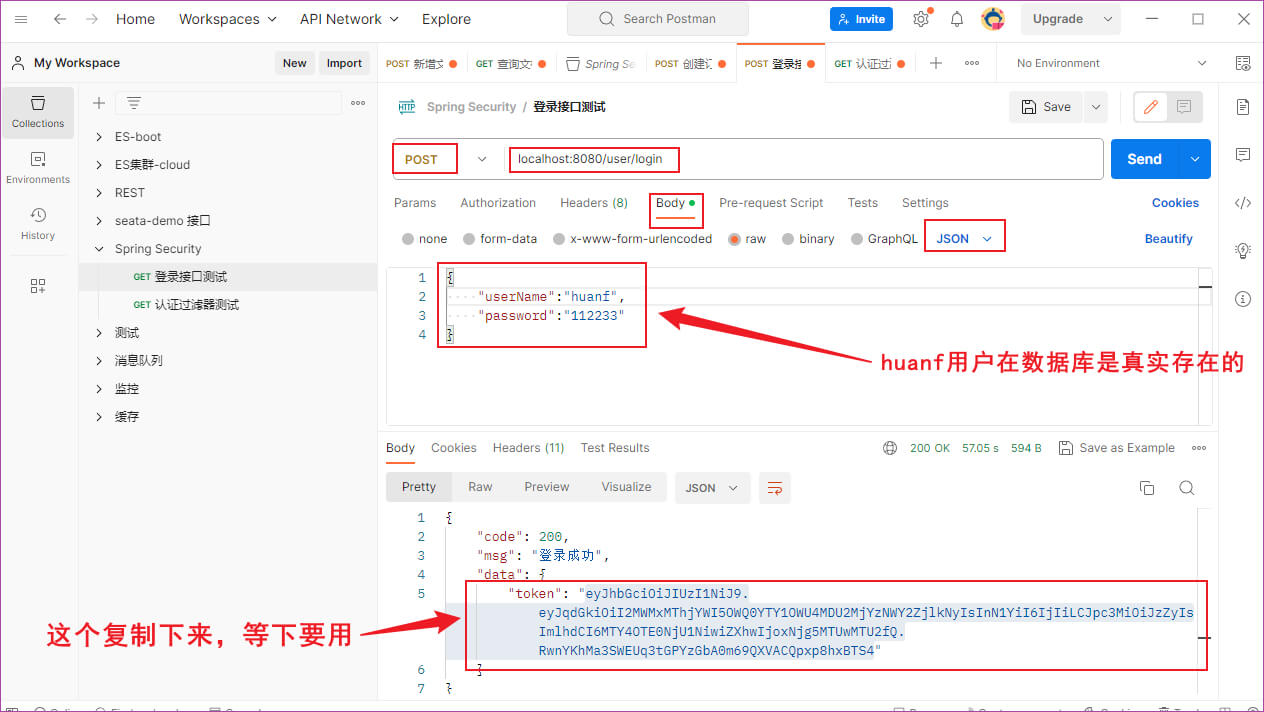Open the No Environment dropdown
The width and height of the screenshot is (1264, 712).
click(1111, 63)
